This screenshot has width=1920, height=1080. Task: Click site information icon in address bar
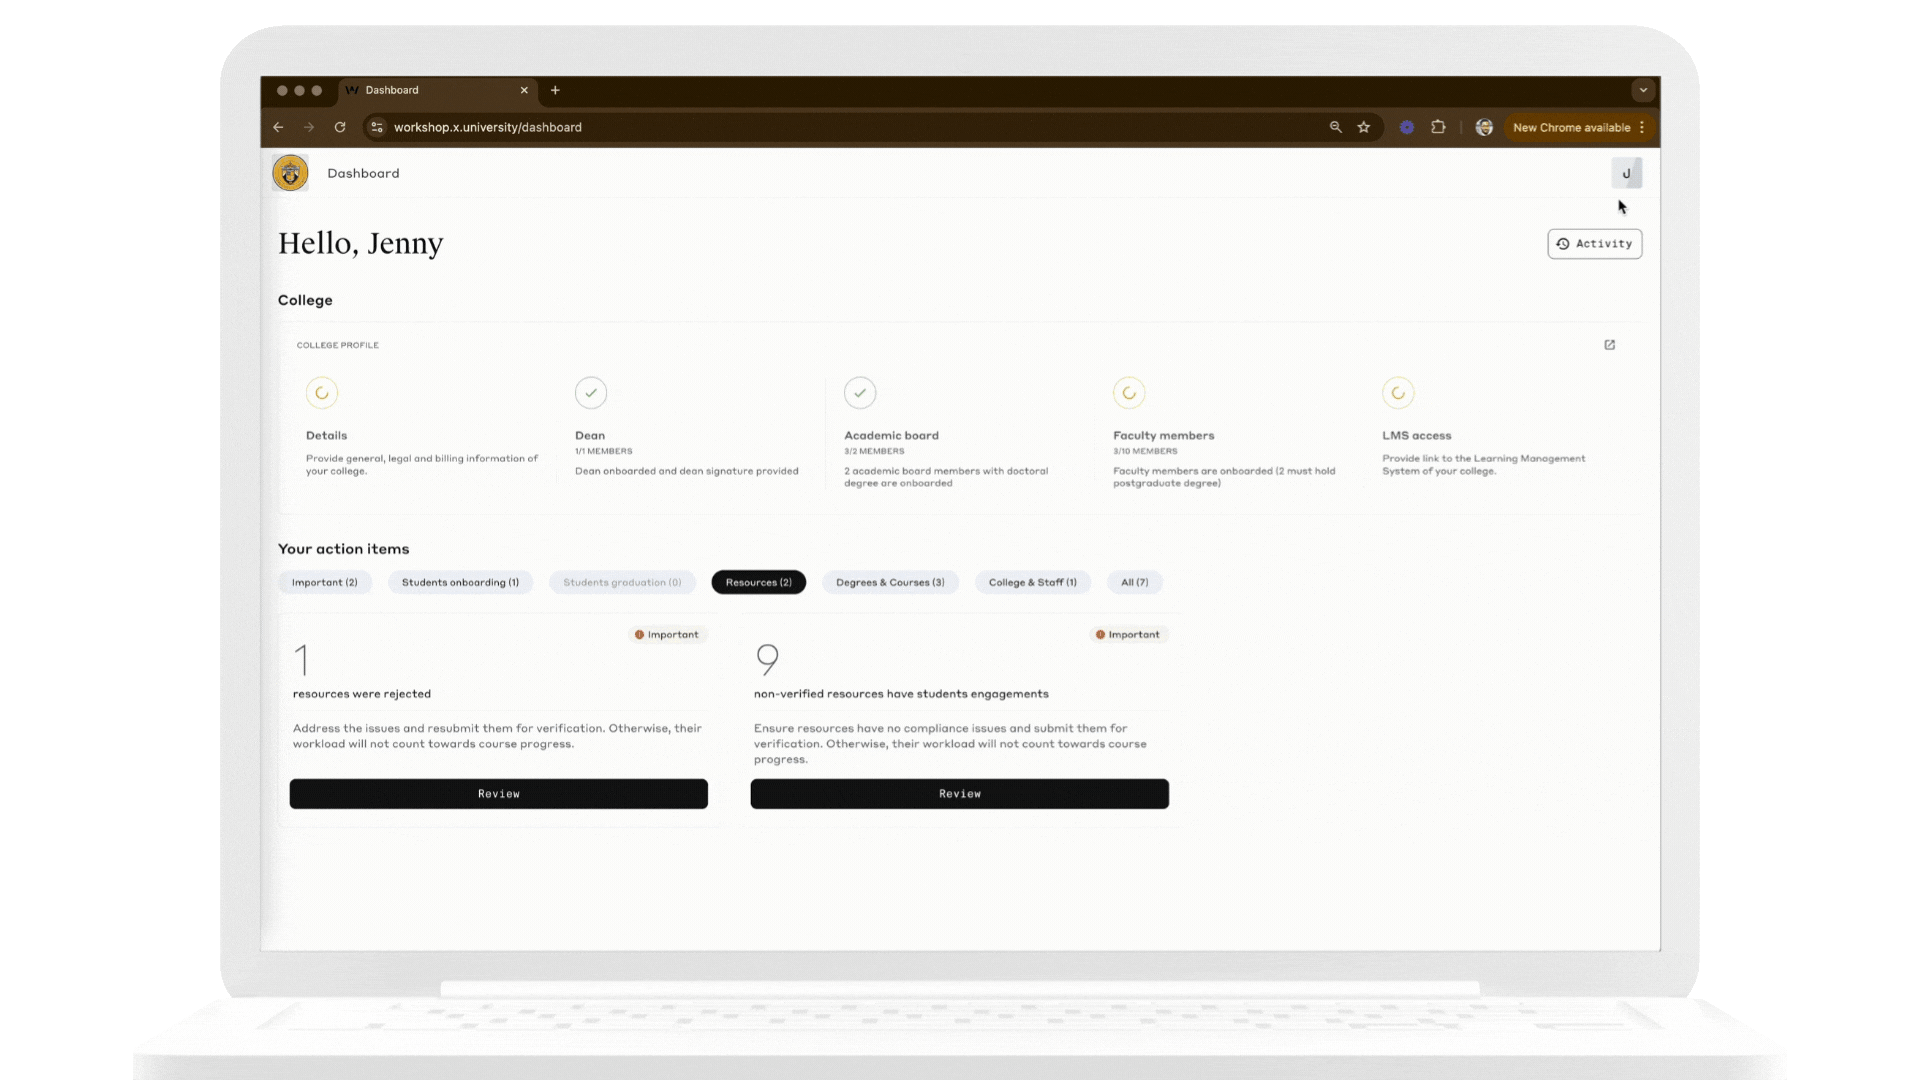click(x=377, y=127)
